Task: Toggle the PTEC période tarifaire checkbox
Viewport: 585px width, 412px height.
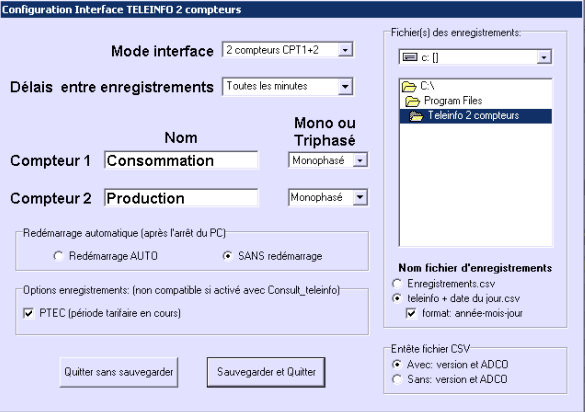Action: click(29, 313)
